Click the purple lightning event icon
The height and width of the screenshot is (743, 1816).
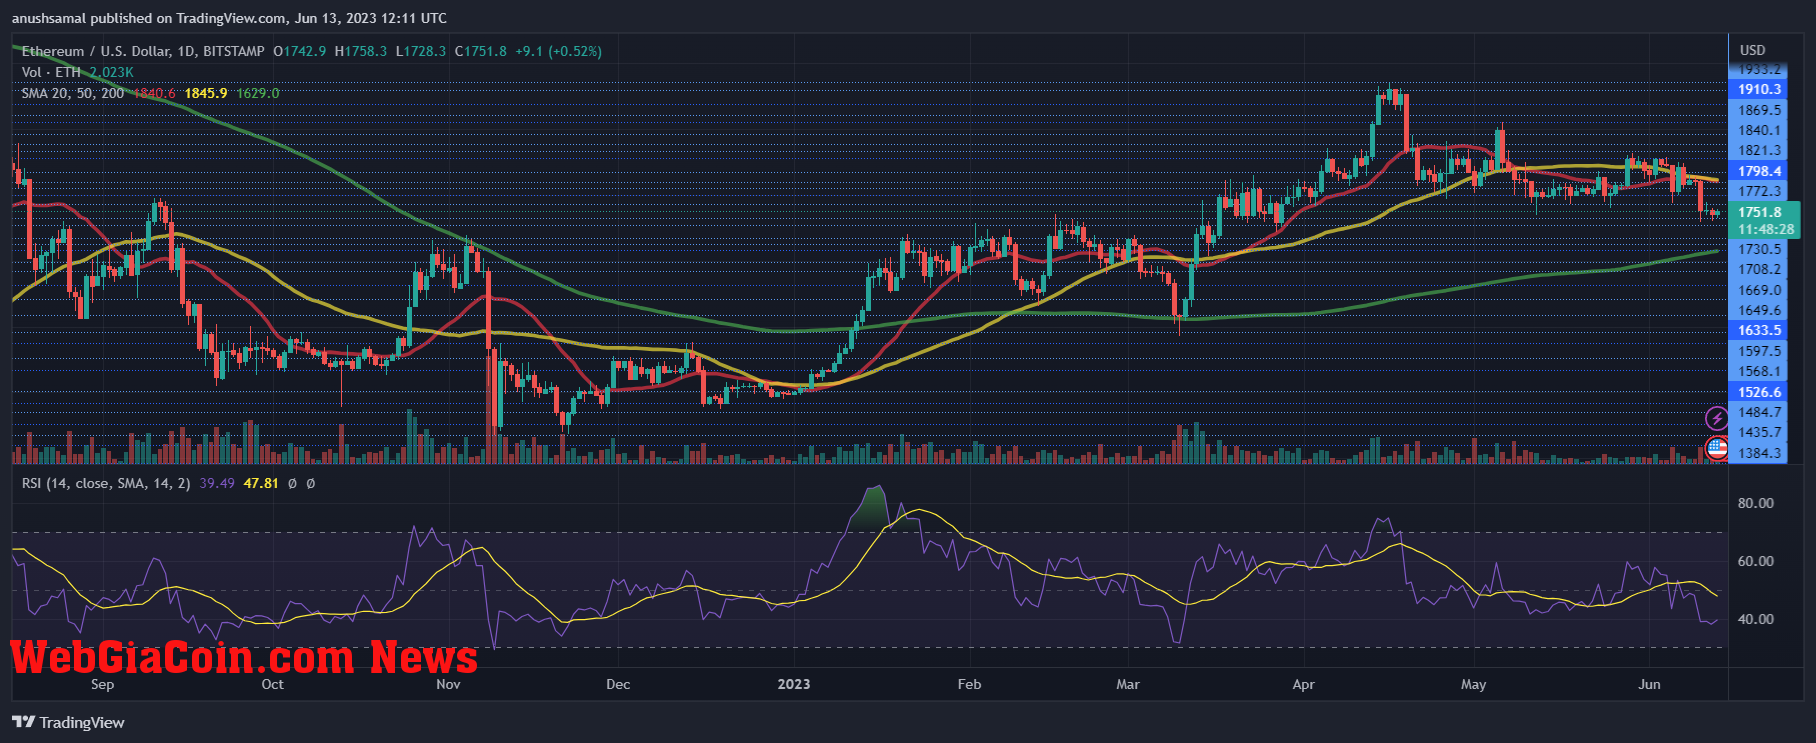point(1716,418)
